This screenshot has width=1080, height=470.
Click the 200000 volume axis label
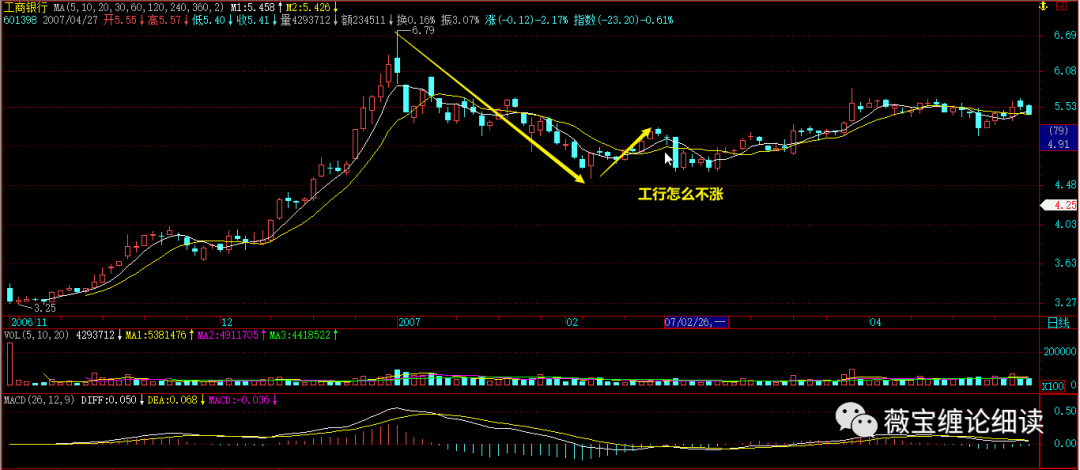pyautogui.click(x=1061, y=351)
